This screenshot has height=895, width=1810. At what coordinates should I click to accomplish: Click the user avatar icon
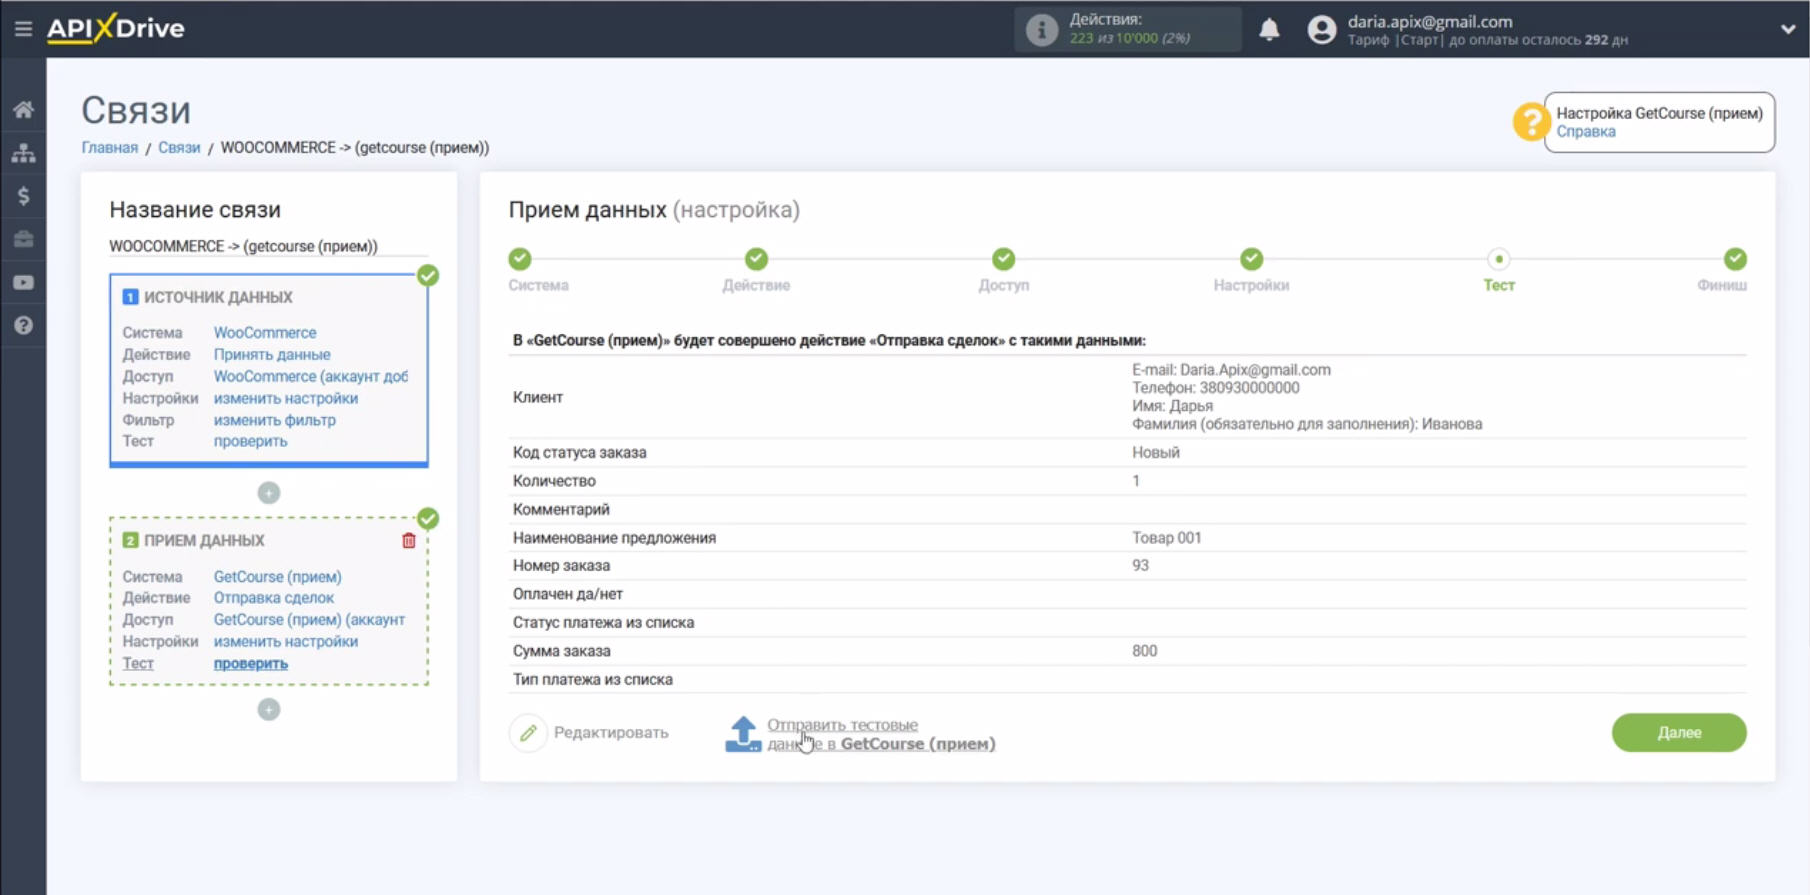[x=1321, y=29]
